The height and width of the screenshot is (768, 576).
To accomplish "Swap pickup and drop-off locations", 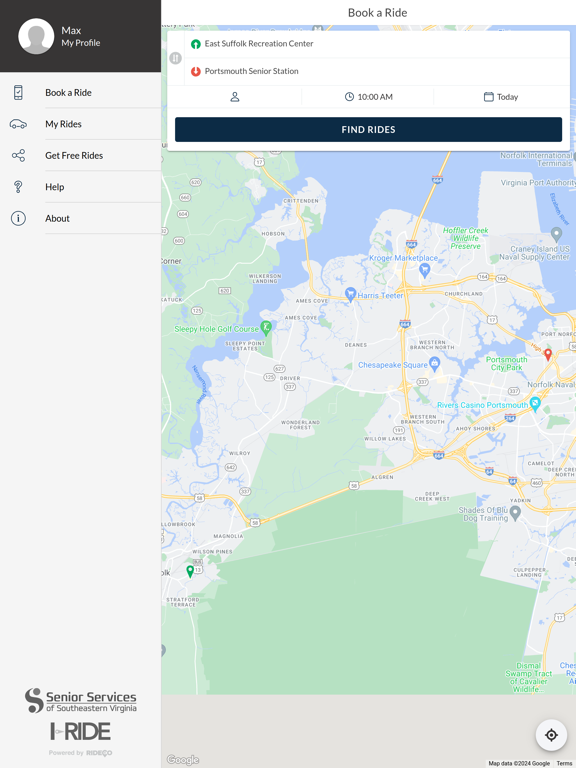I will (x=175, y=58).
